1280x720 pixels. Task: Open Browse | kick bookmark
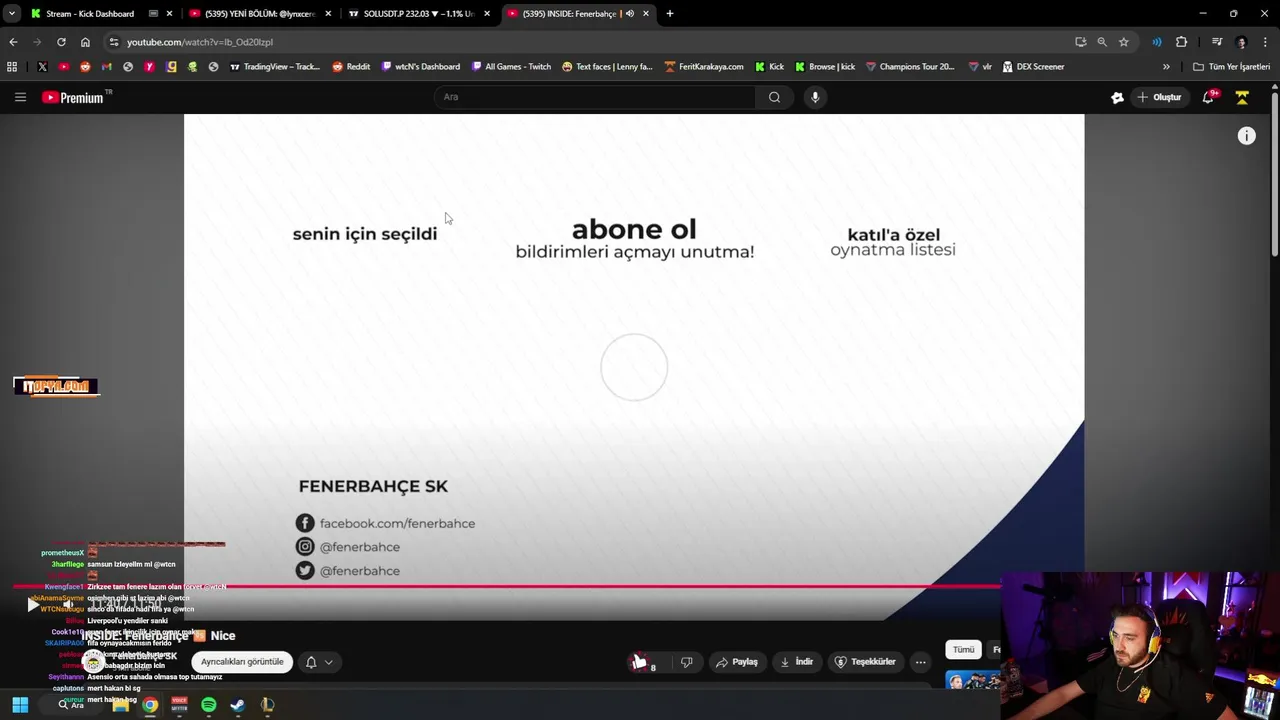click(825, 67)
